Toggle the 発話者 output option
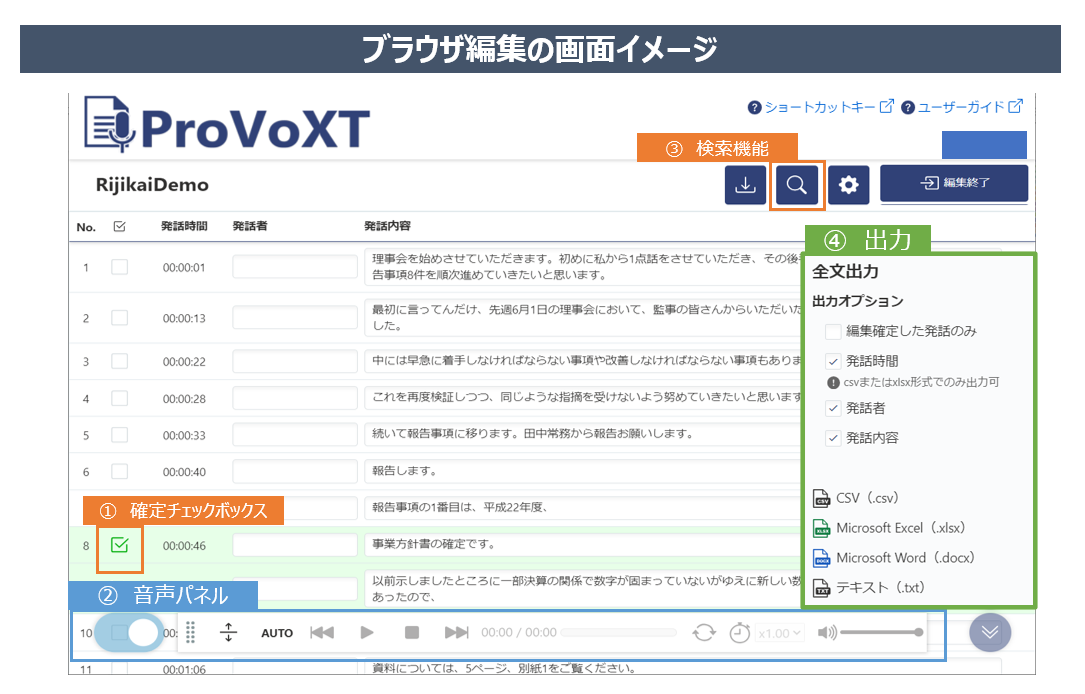The image size is (1085, 694). tap(833, 408)
